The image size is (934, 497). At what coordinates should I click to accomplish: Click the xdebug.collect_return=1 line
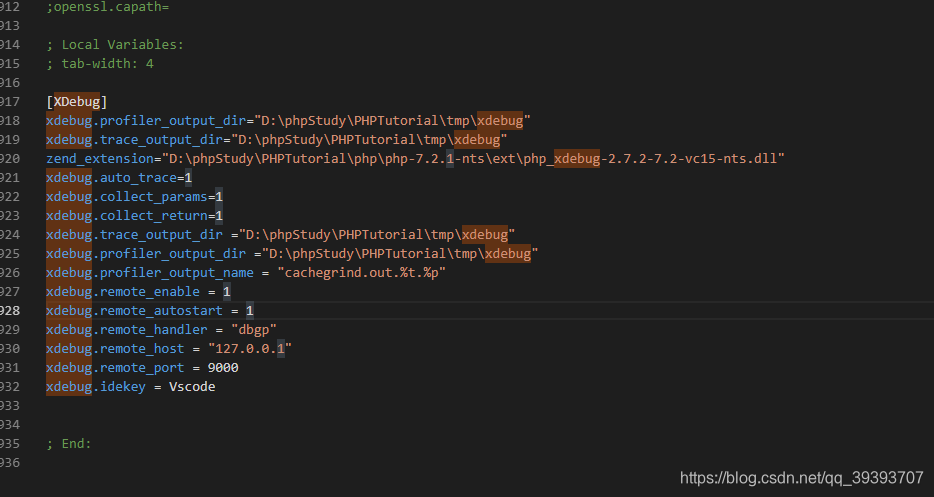point(135,215)
